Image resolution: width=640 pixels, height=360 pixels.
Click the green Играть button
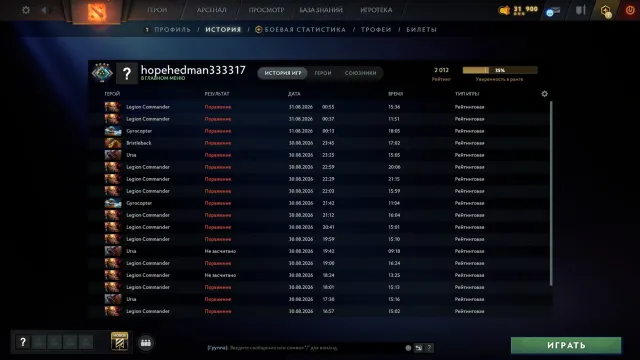coord(566,345)
